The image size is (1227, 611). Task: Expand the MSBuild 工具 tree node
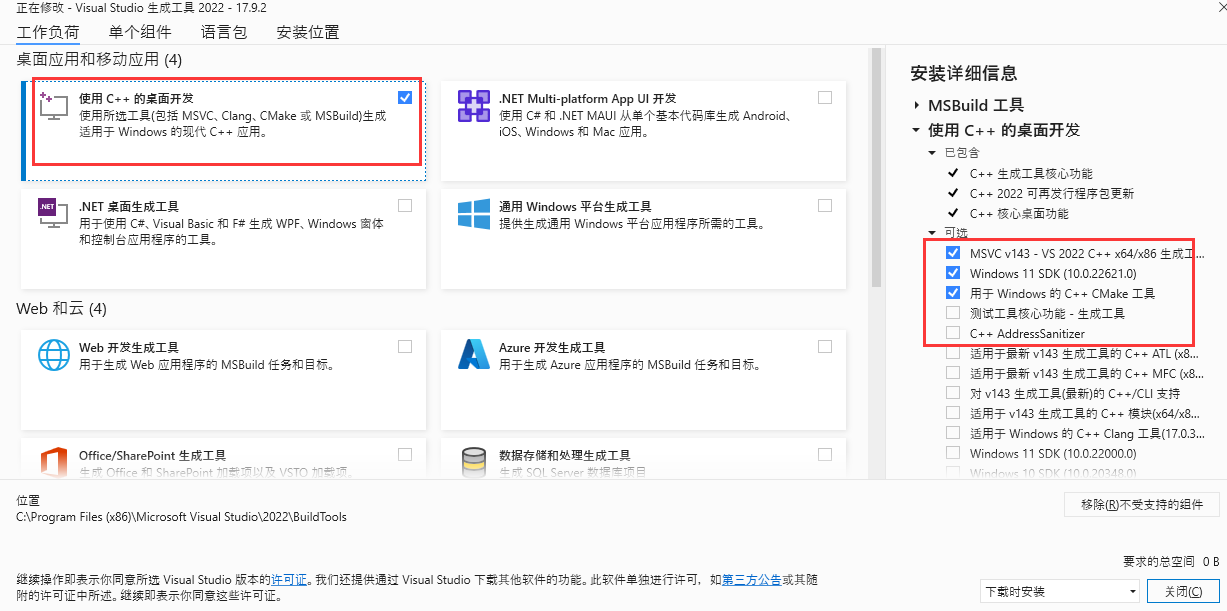[916, 105]
